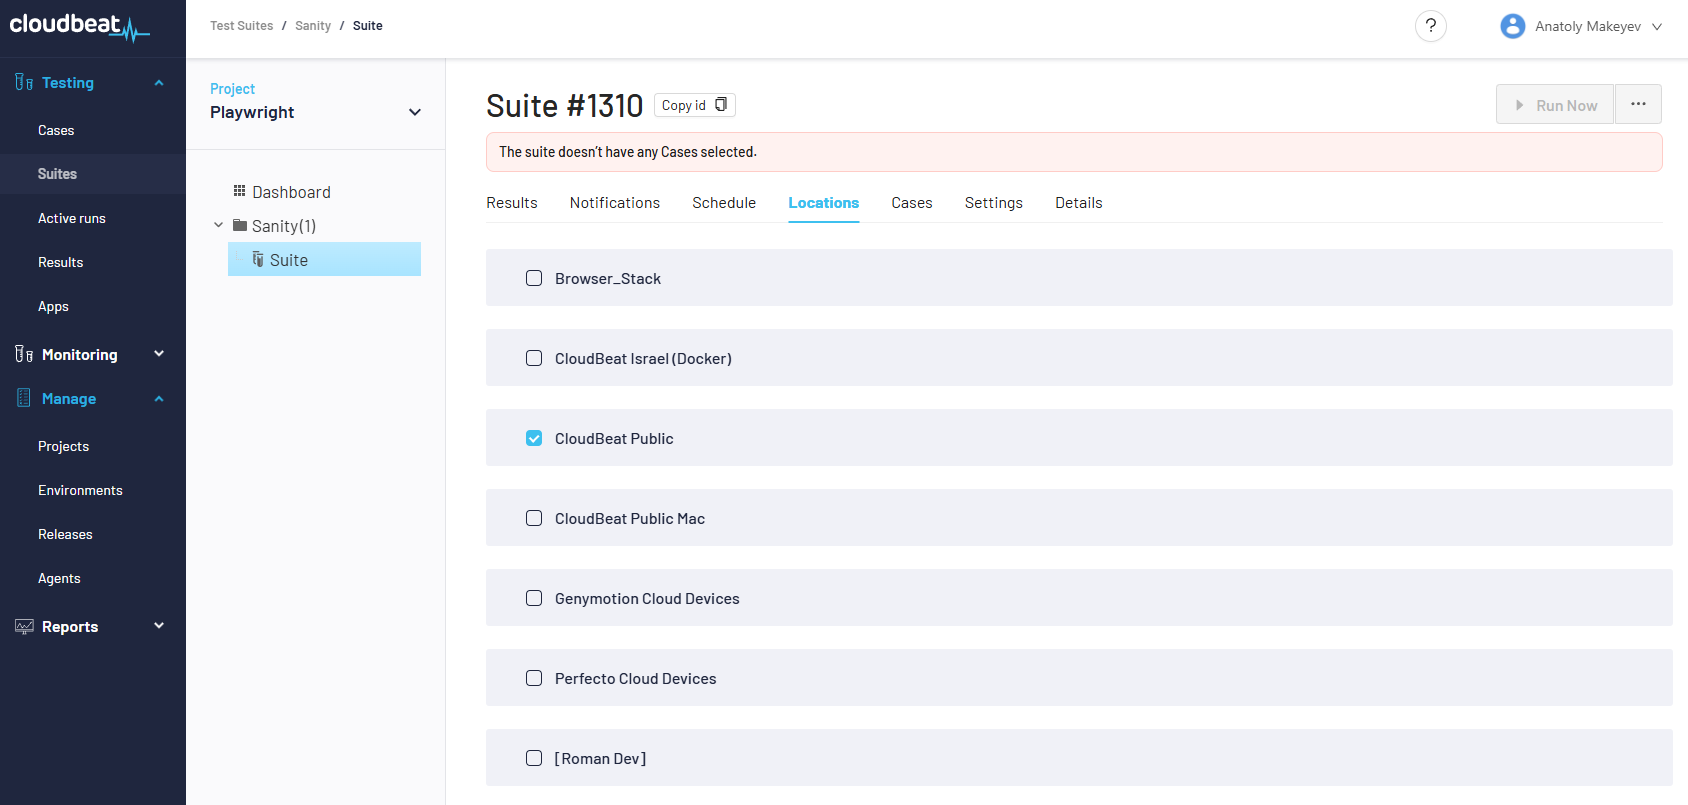
Task: Uncheck the CloudBeat Public checkbox
Action: tap(534, 438)
